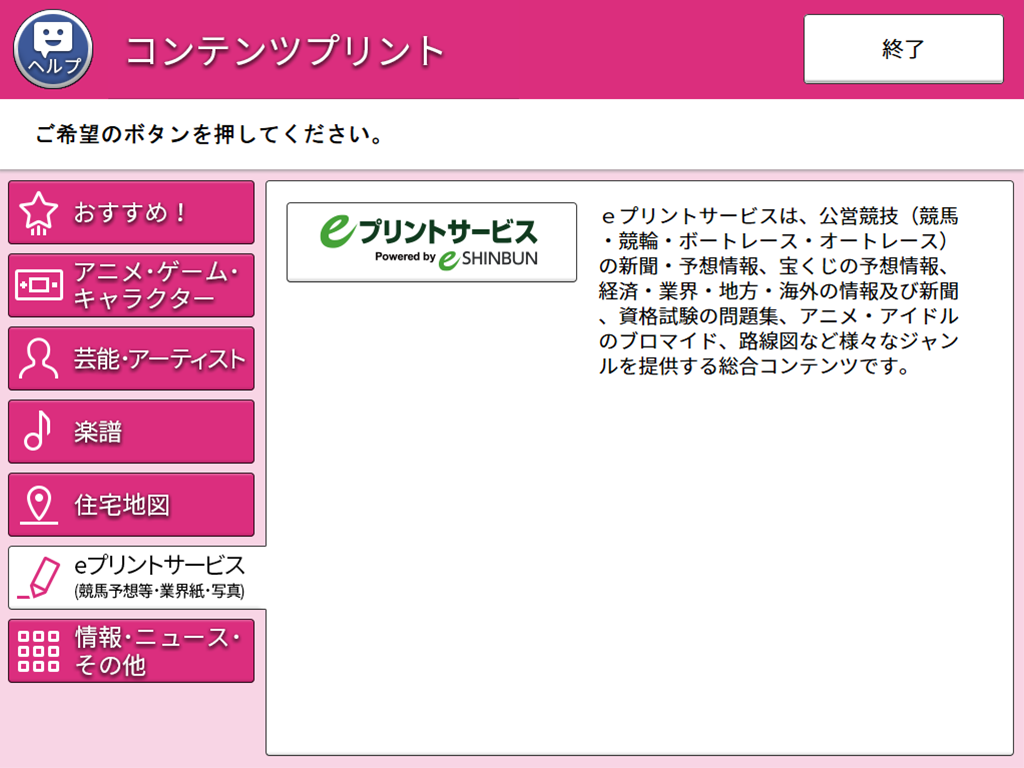This screenshot has width=1024, height=768.
Task: Click the selected eプリントサービス sidebar entry
Action: point(130,576)
